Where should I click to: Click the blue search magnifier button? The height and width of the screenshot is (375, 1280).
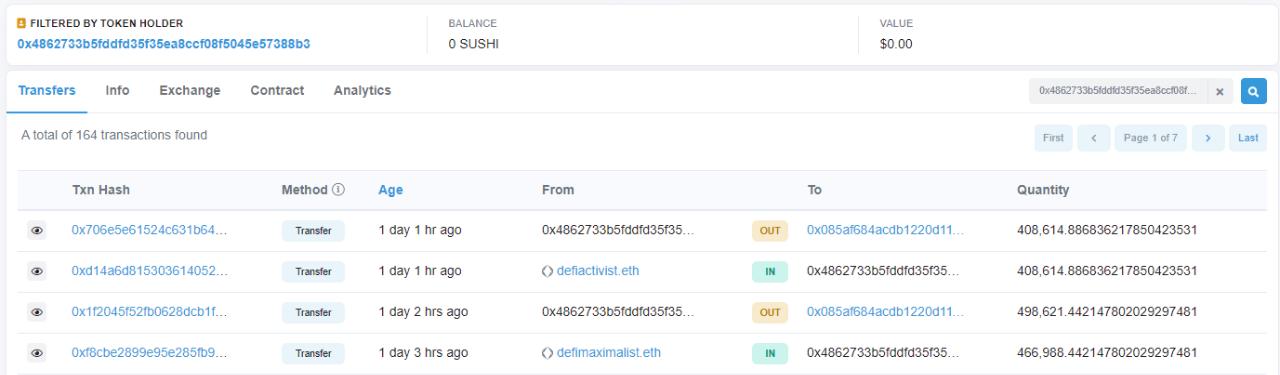click(x=1253, y=91)
